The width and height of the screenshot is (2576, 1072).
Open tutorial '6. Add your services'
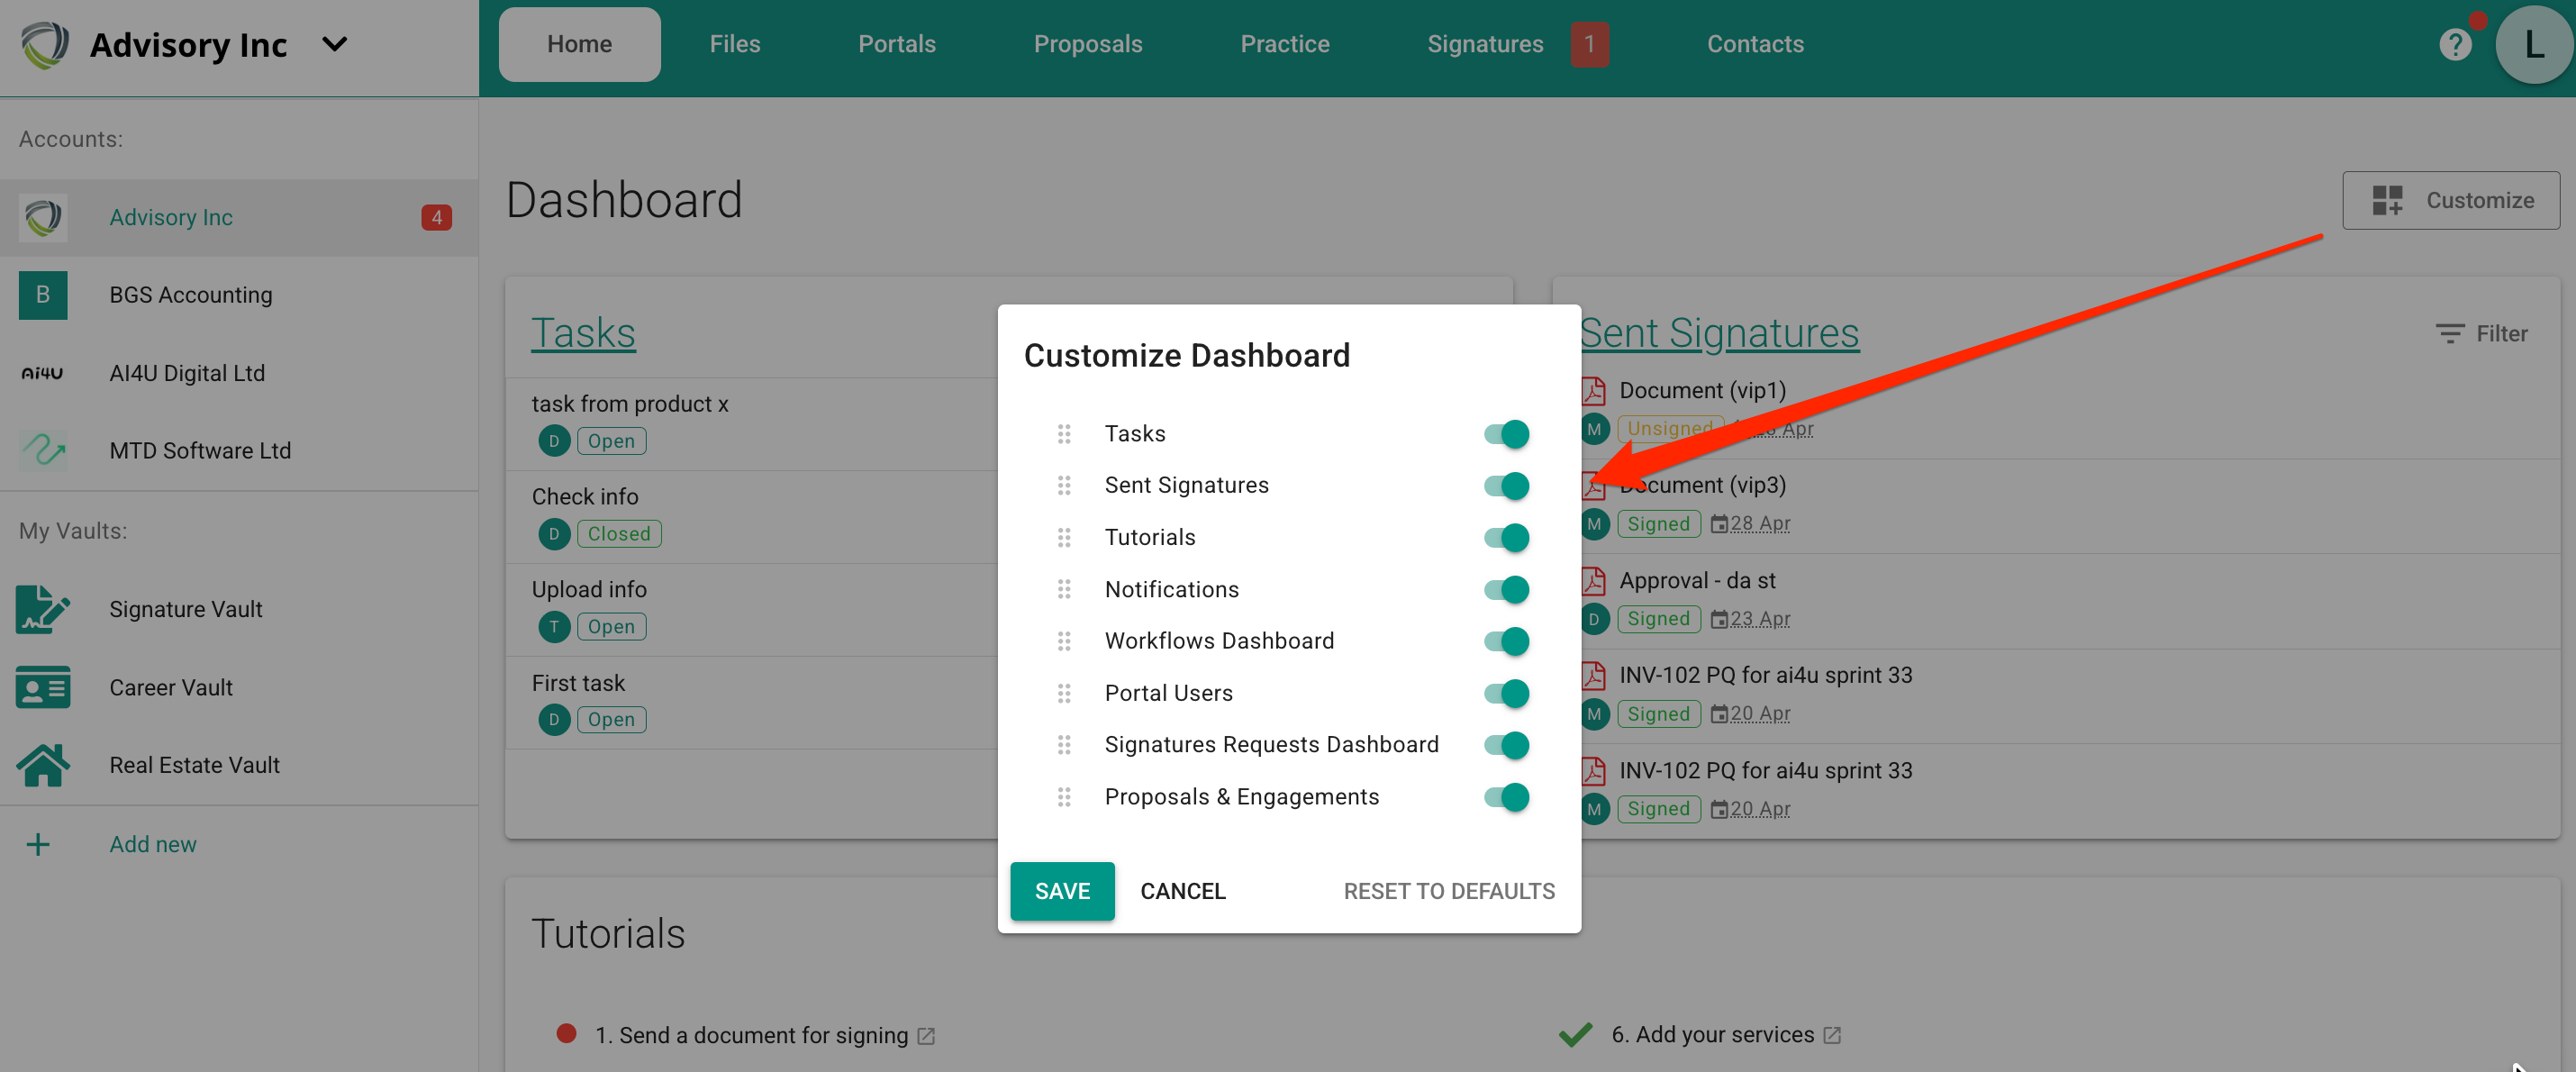[1712, 1035]
